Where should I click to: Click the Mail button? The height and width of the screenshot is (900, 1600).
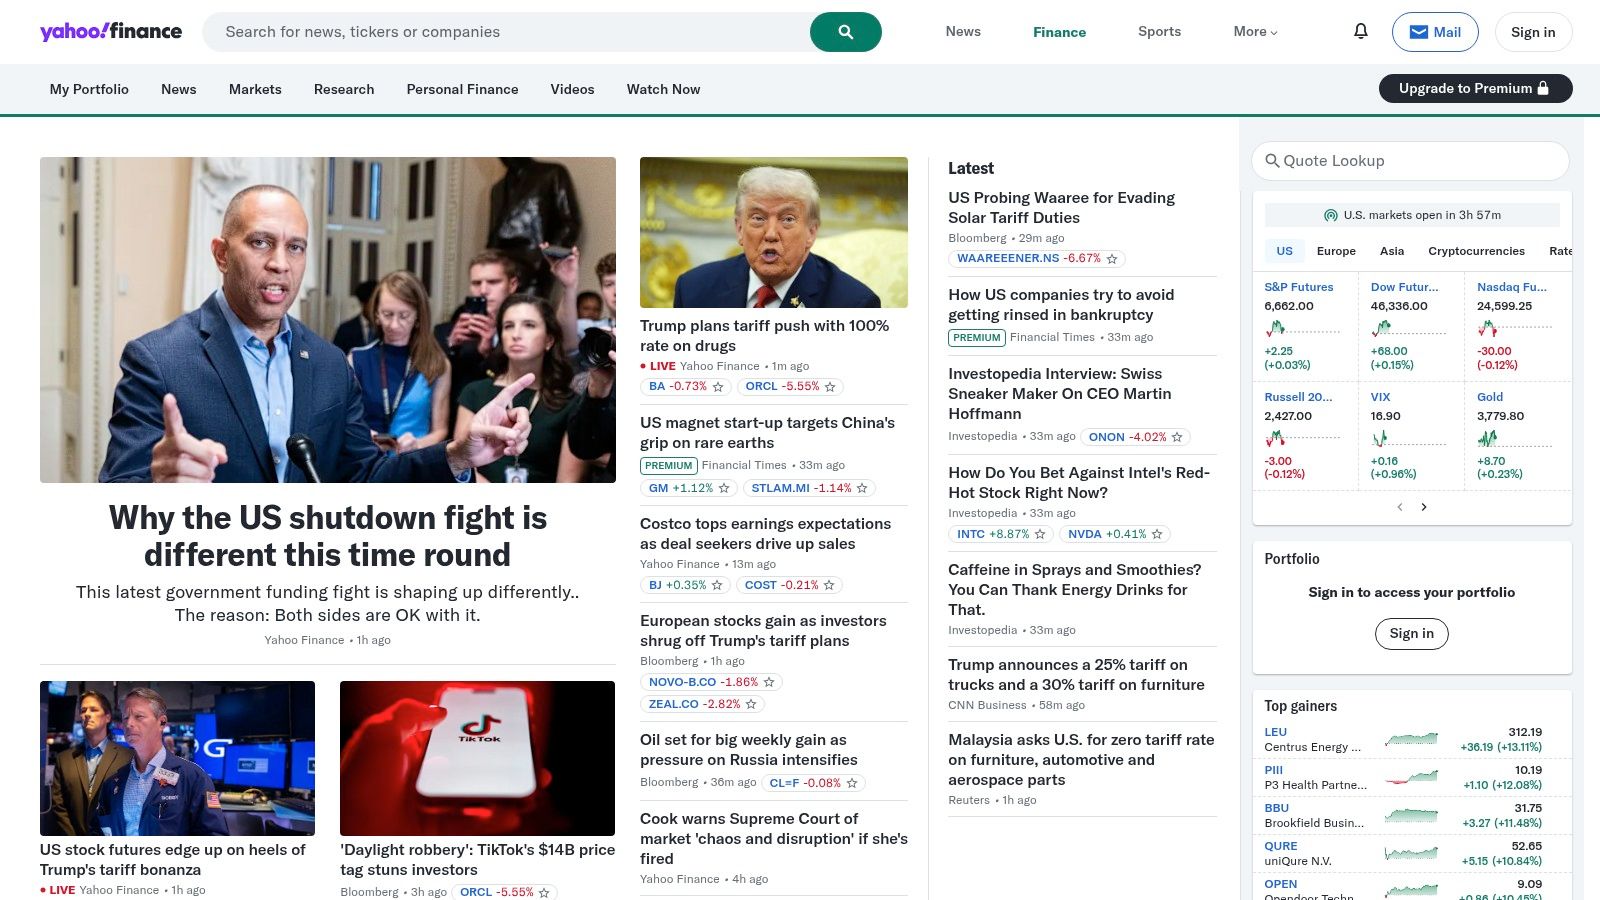[x=1435, y=32]
